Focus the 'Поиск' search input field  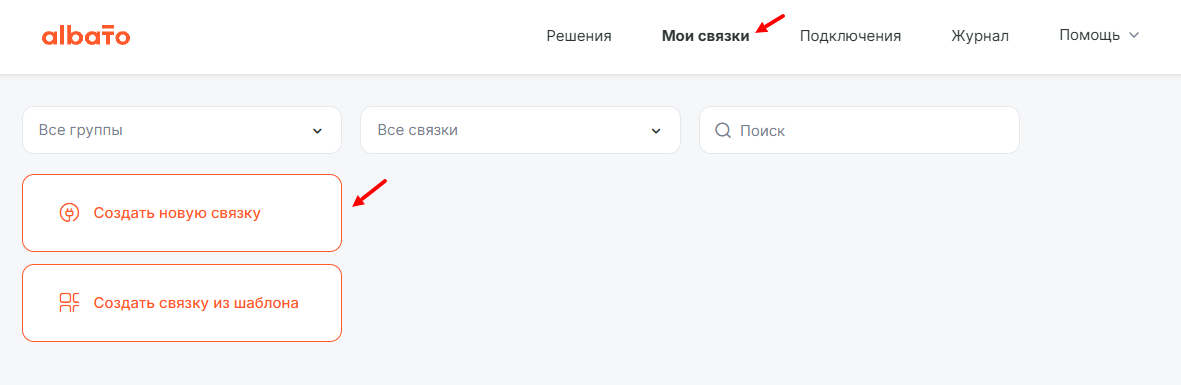click(859, 130)
